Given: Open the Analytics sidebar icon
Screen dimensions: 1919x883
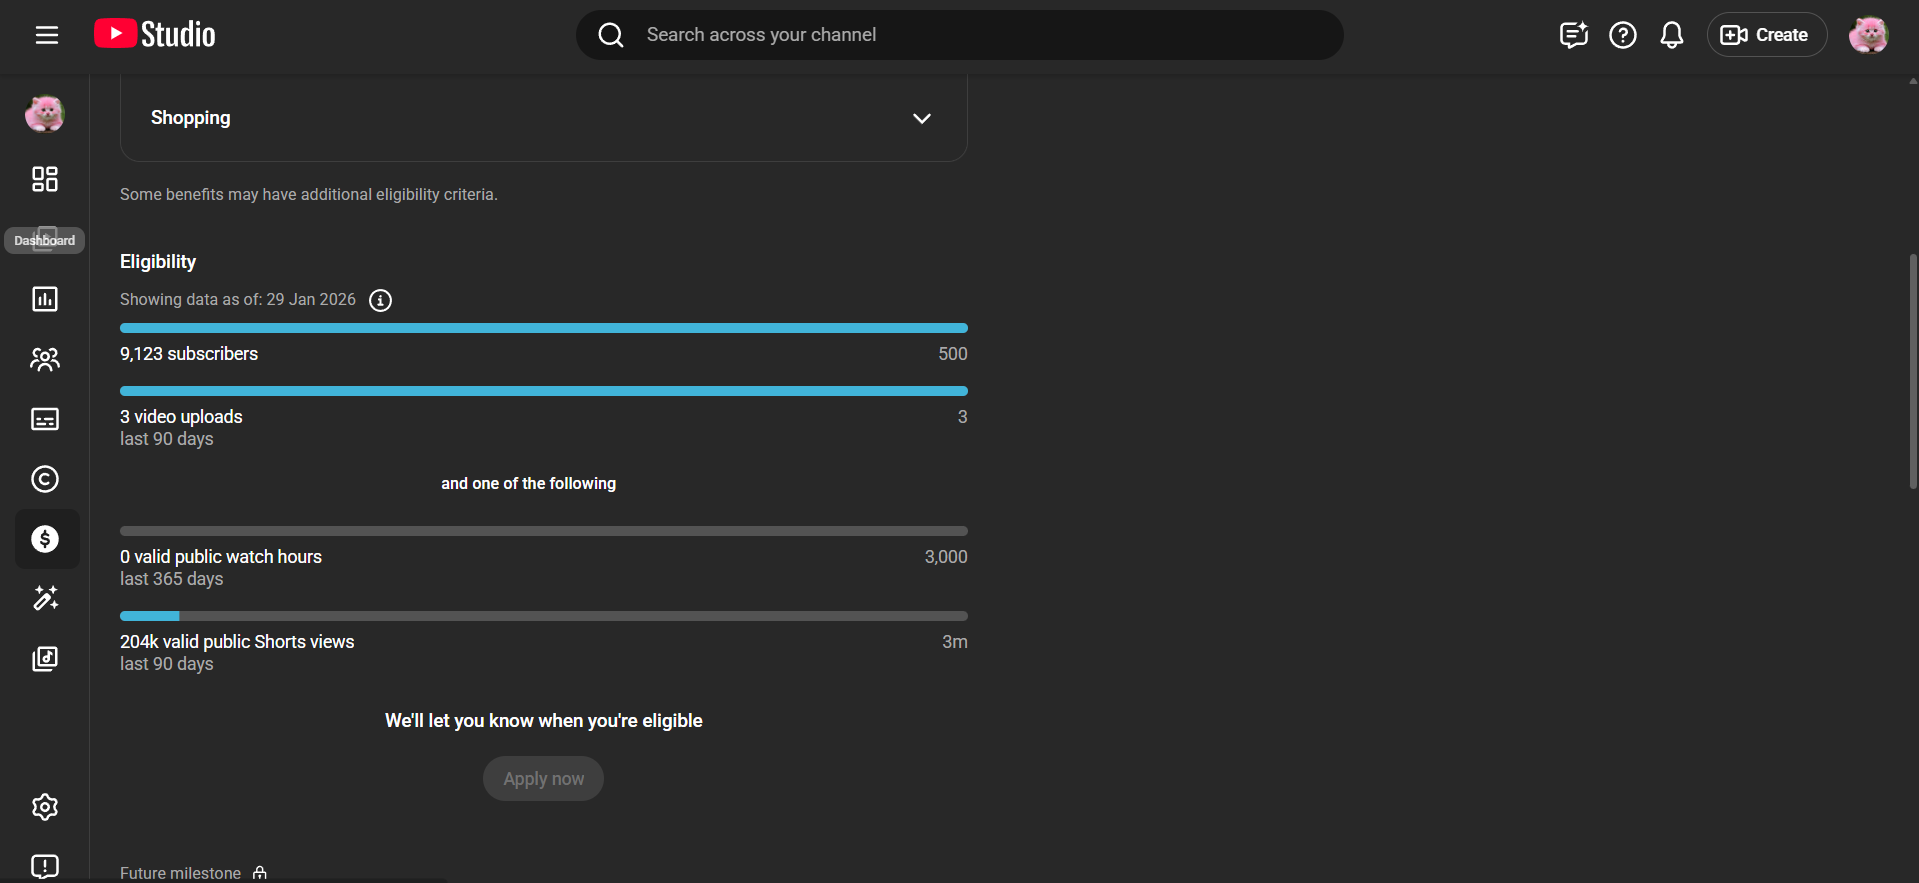Looking at the screenshot, I should 45,299.
